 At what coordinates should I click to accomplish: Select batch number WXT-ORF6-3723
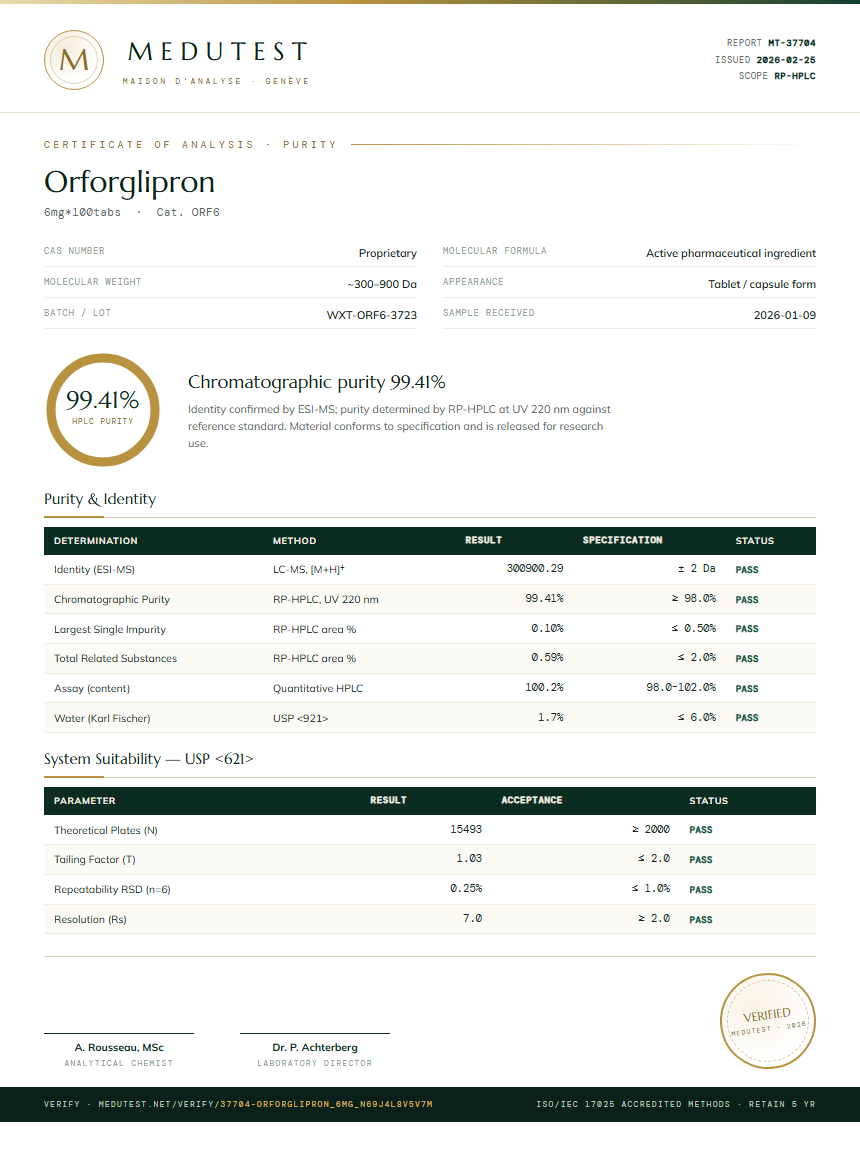372,315
